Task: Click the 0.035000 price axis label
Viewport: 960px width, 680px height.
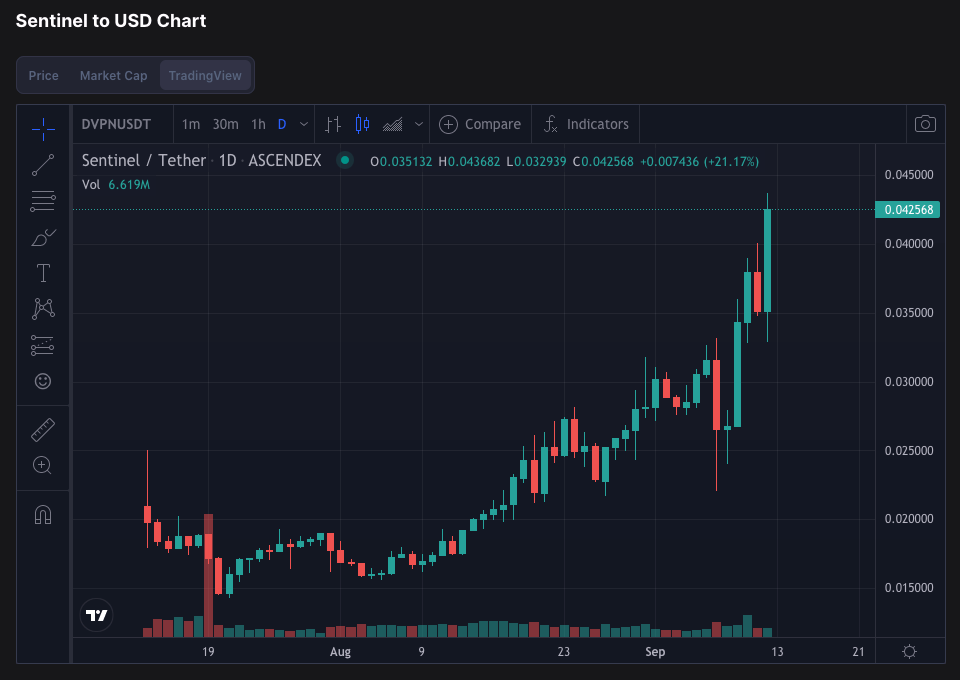Action: point(909,313)
